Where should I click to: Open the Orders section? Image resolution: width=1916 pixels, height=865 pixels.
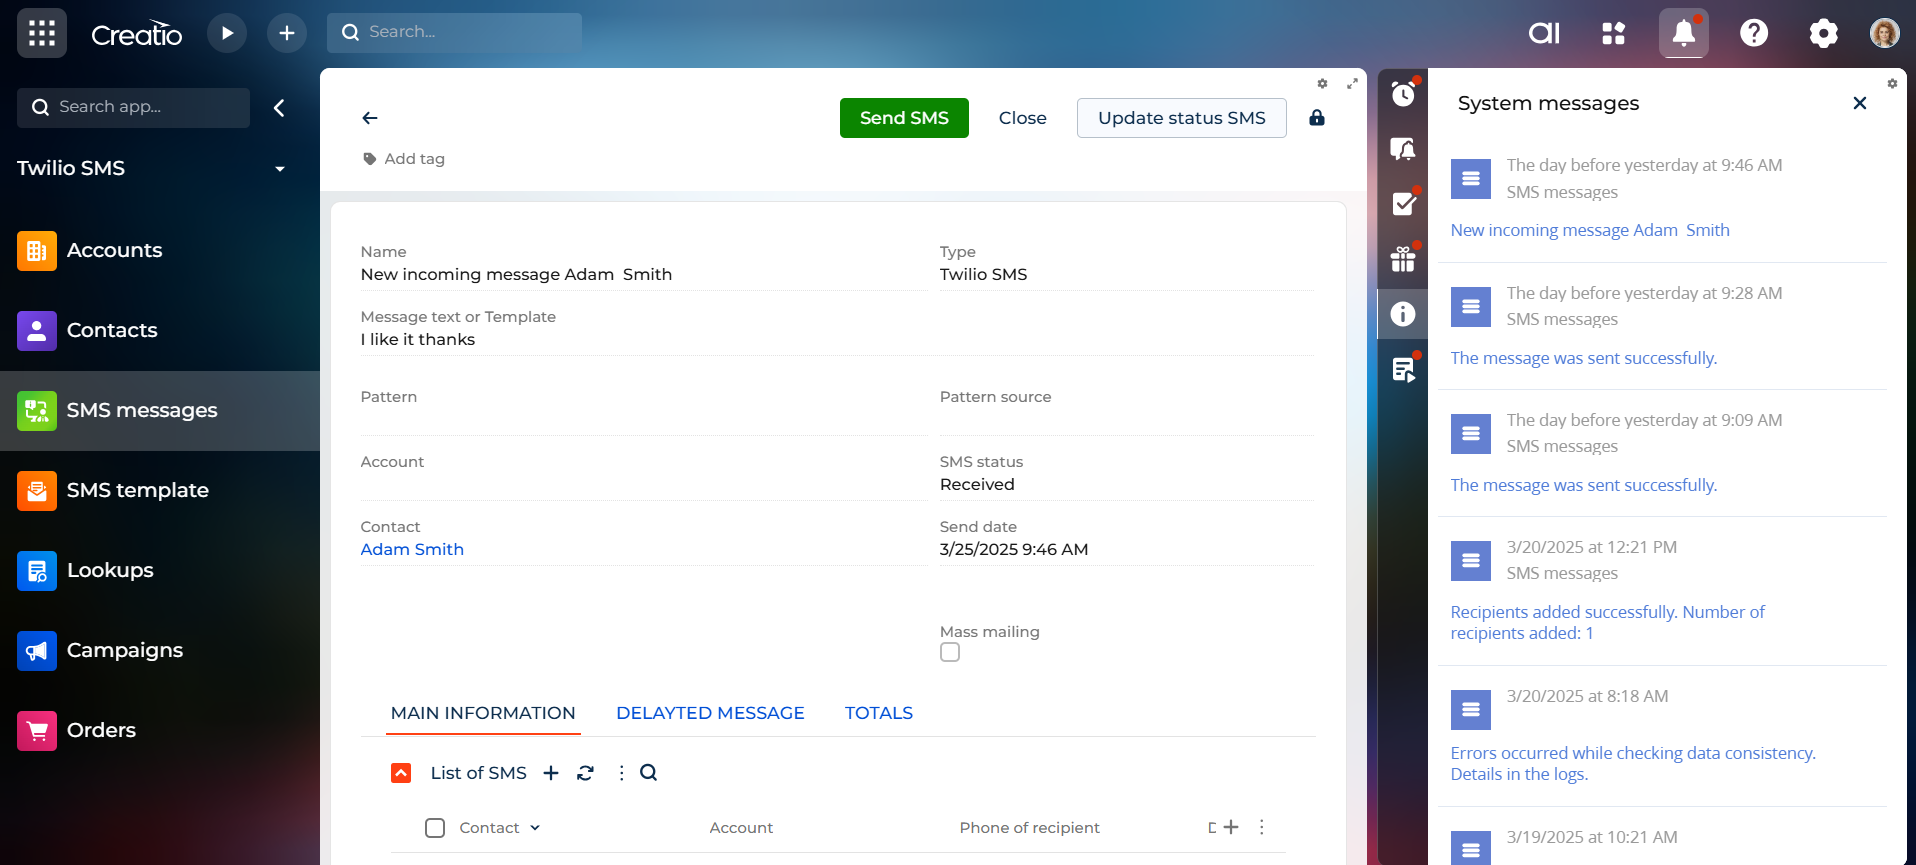tap(160, 730)
